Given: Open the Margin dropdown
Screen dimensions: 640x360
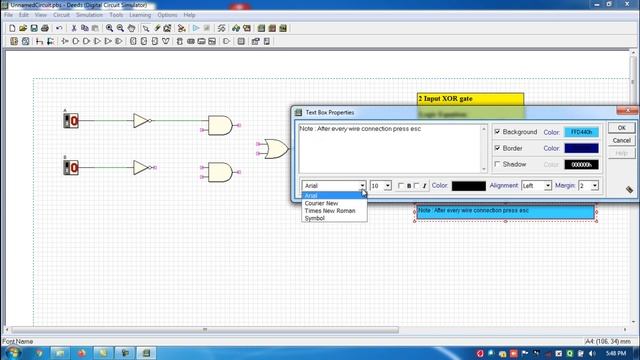Looking at the screenshot, I should (595, 186).
